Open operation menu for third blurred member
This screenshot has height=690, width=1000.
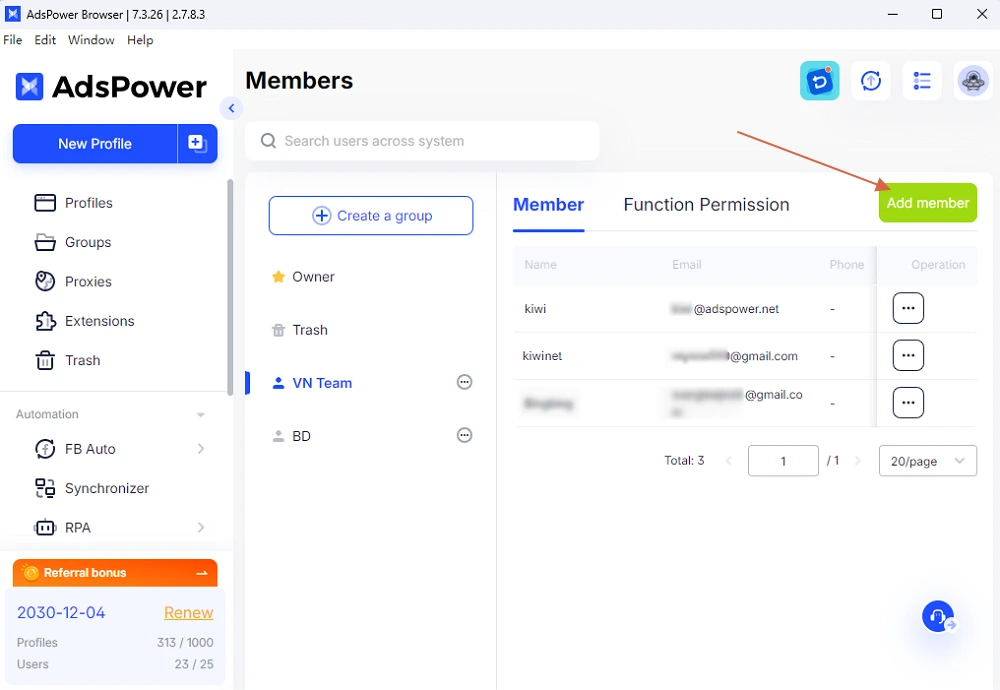tap(908, 402)
